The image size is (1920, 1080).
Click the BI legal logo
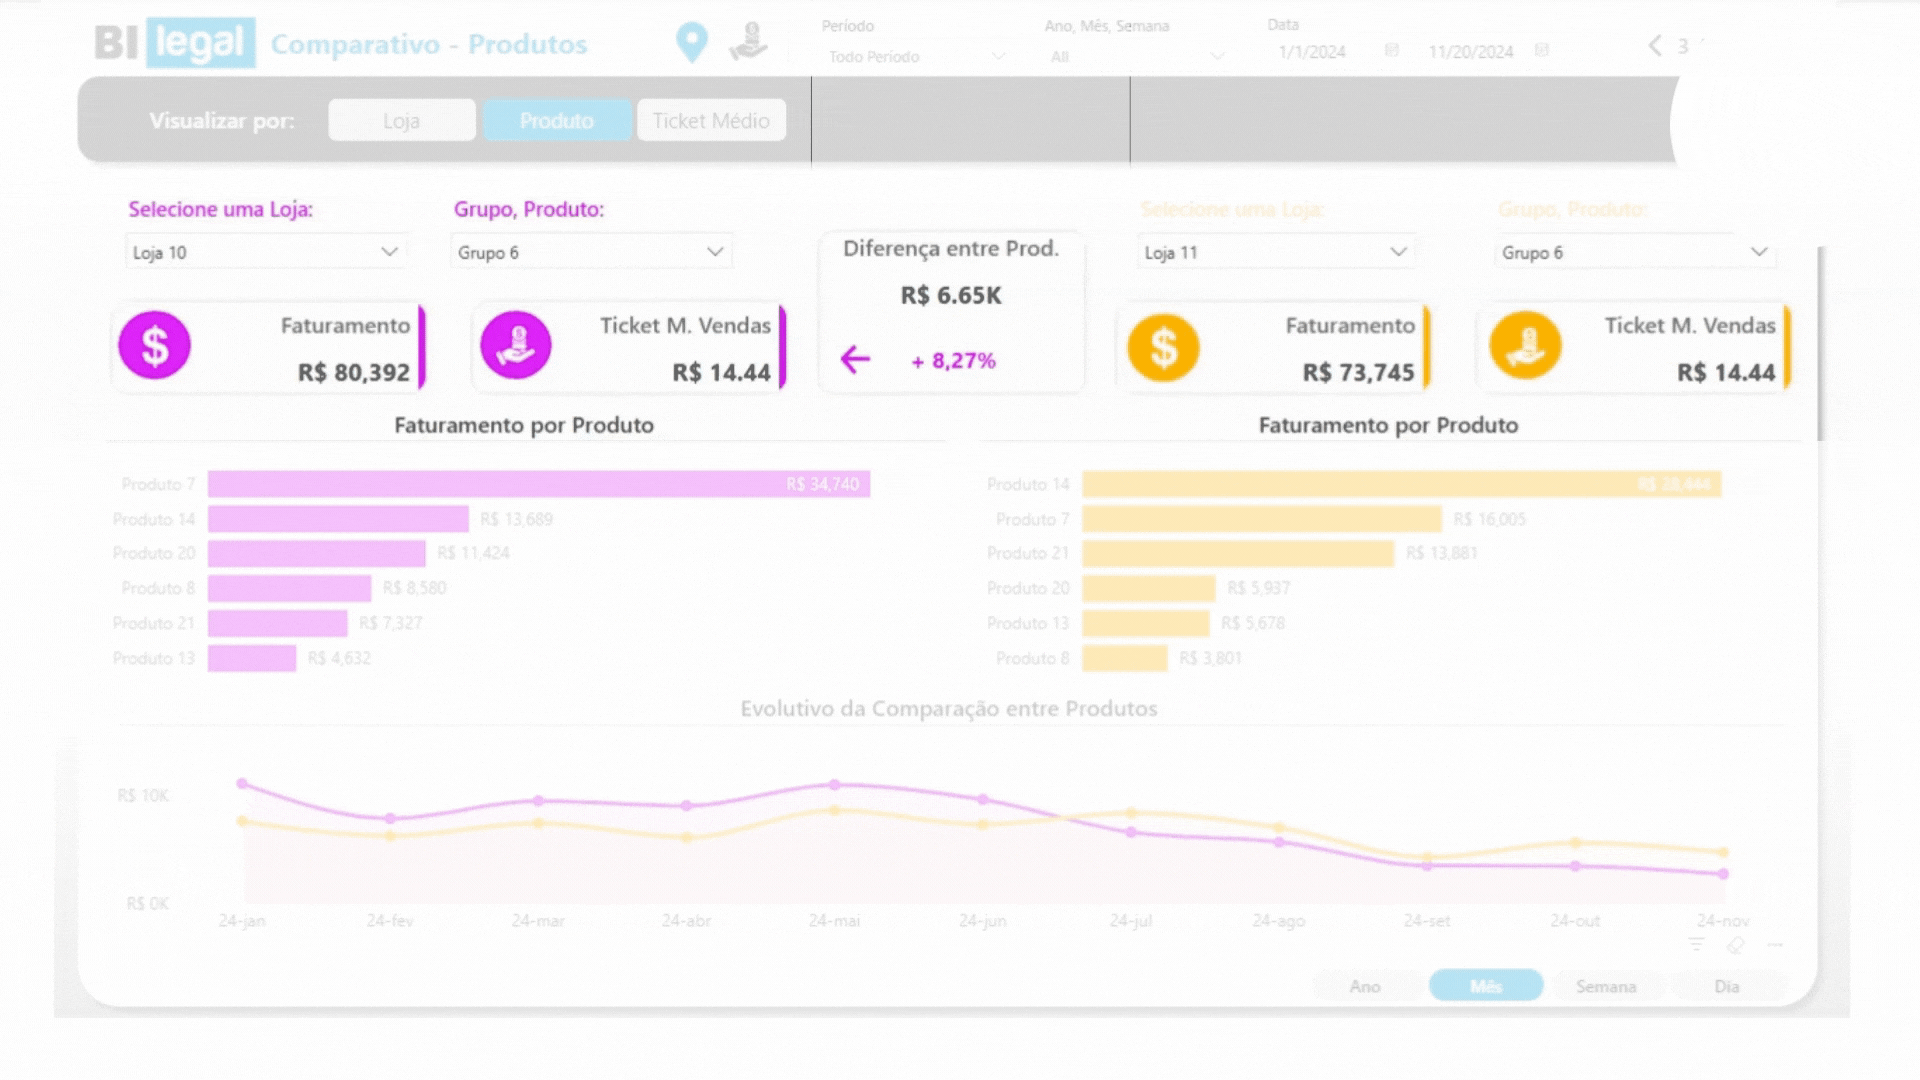(x=175, y=43)
